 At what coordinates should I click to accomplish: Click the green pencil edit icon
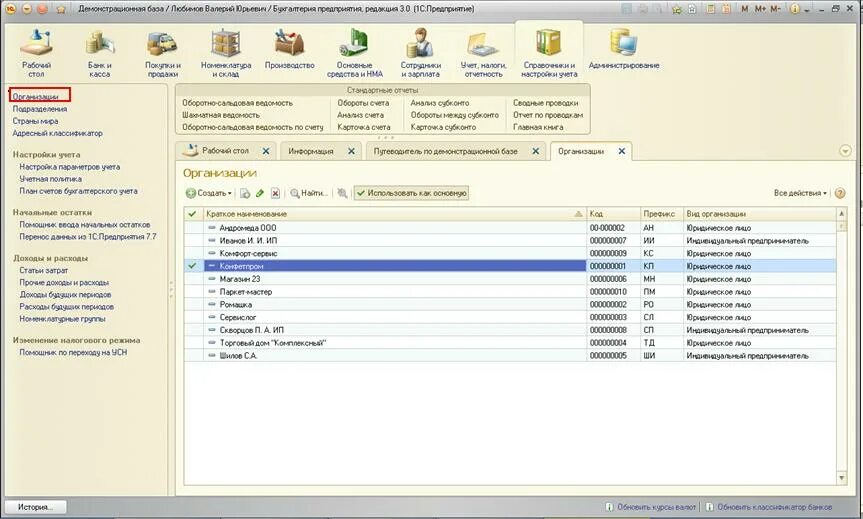click(260, 193)
